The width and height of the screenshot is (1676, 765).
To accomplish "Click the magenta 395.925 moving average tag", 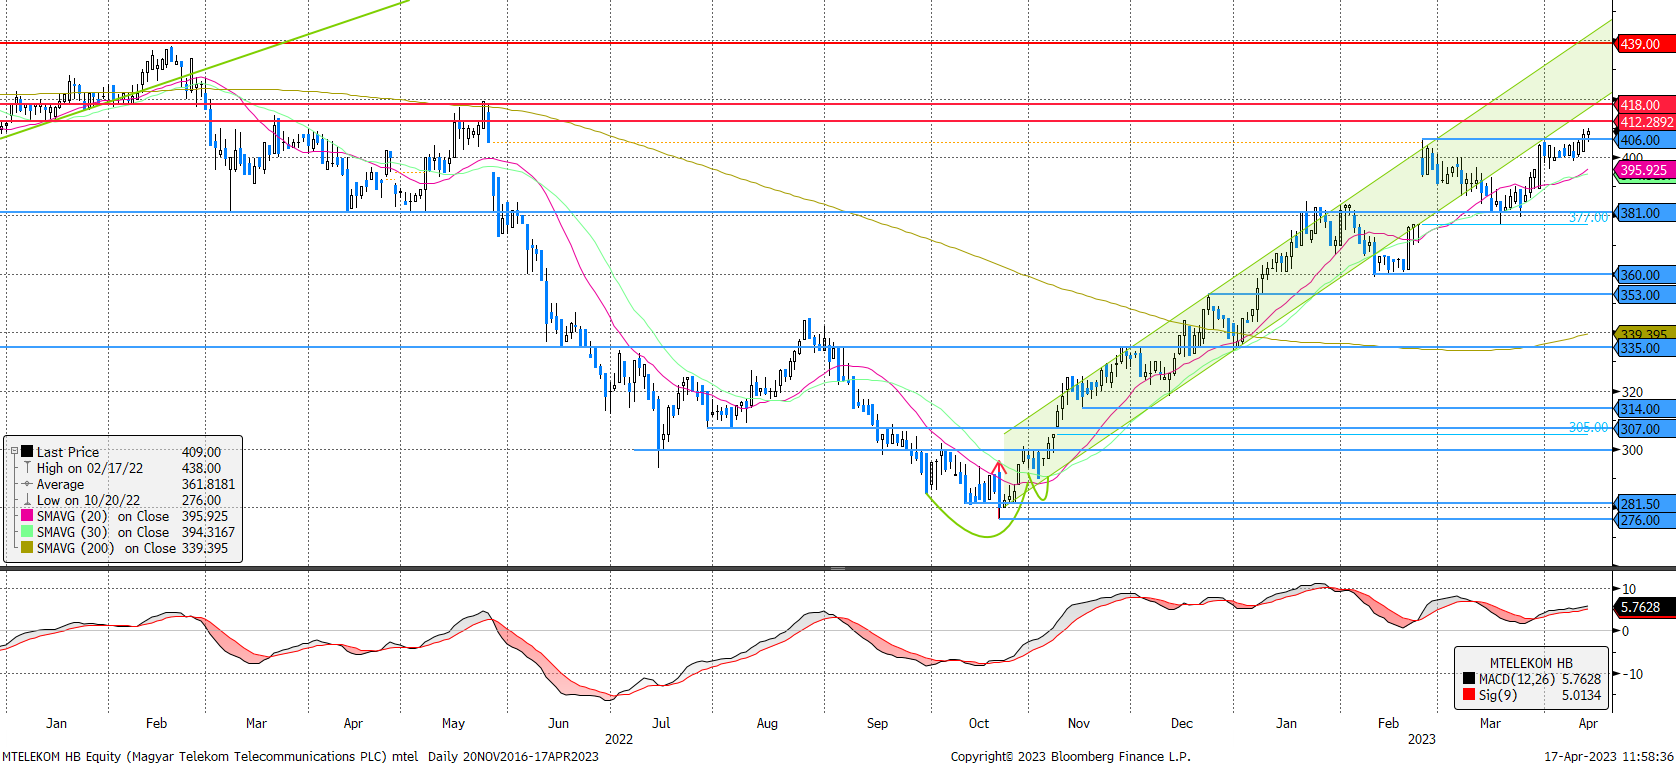I will pyautogui.click(x=1643, y=170).
